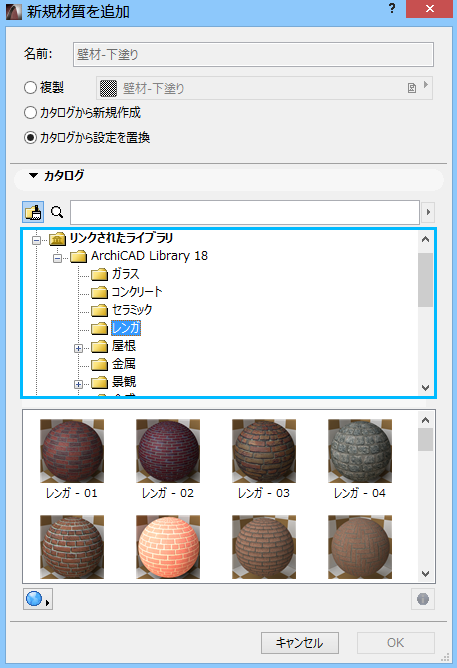This screenshot has height=668, width=457.
Task: Select brick sphere thumbnail below レンガ - 01
Action: (72, 547)
